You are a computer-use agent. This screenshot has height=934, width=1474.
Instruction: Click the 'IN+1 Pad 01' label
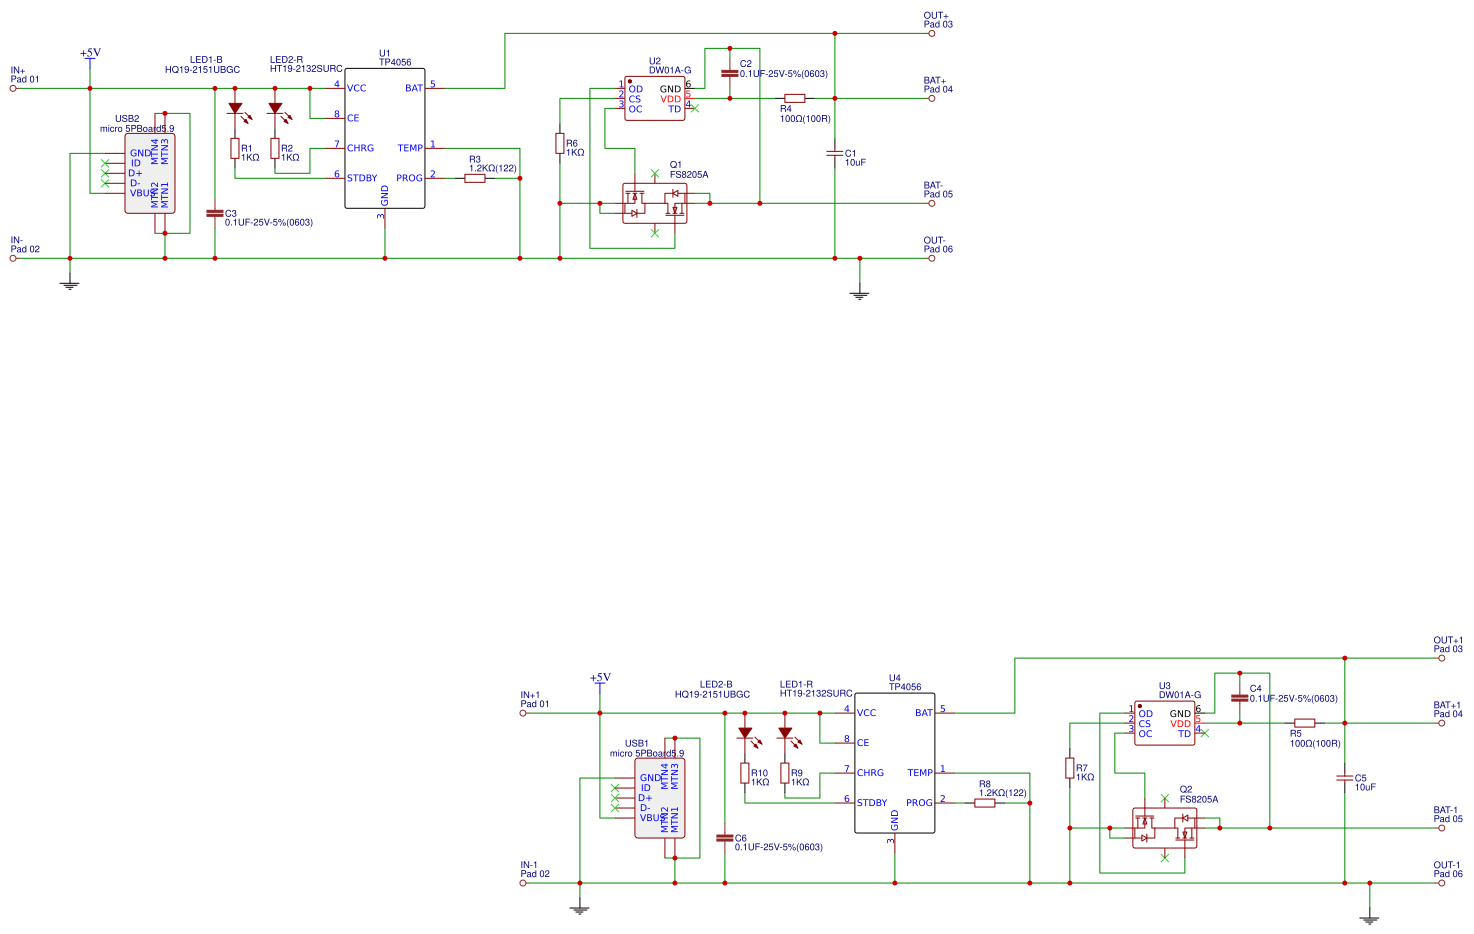pyautogui.click(x=535, y=700)
